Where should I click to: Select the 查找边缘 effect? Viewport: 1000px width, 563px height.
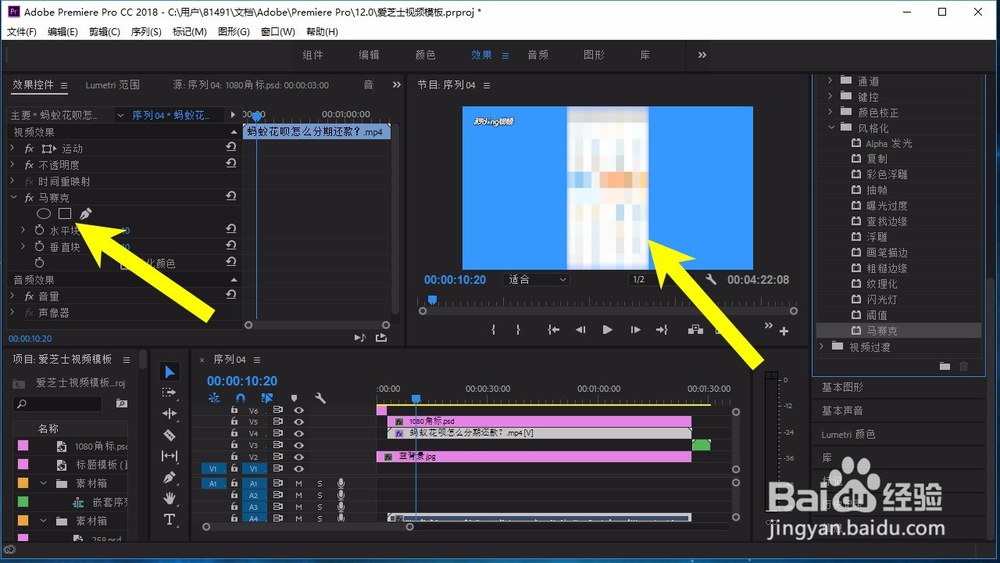click(886, 221)
